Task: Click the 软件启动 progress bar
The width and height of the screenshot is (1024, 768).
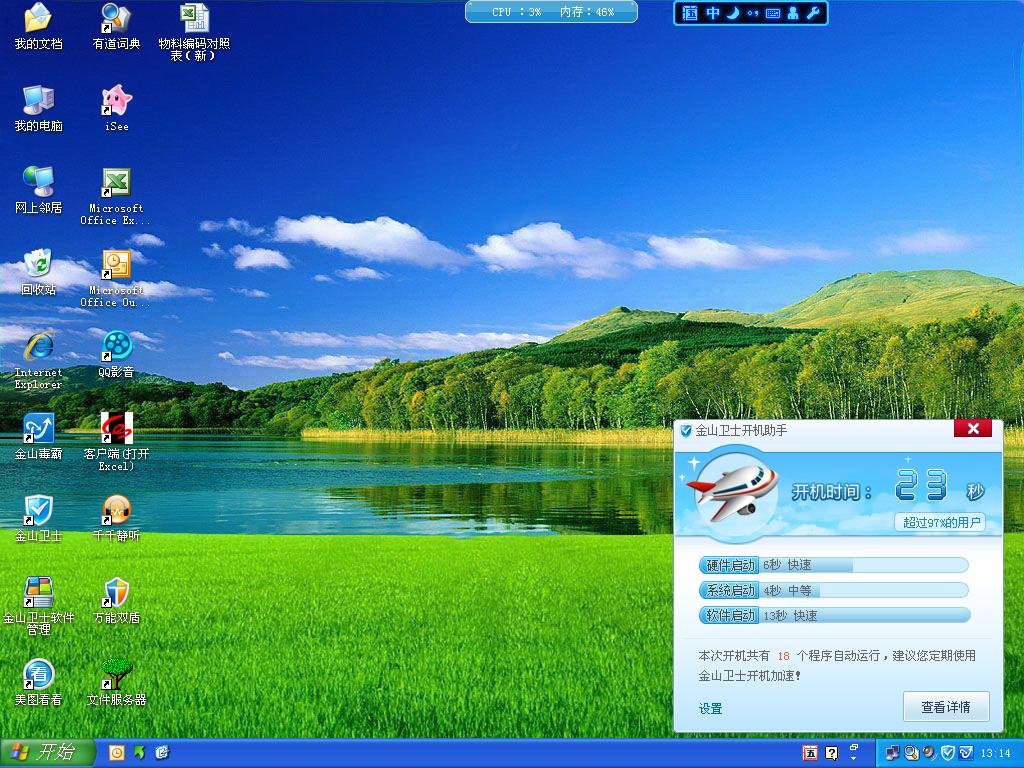Action: pos(834,615)
